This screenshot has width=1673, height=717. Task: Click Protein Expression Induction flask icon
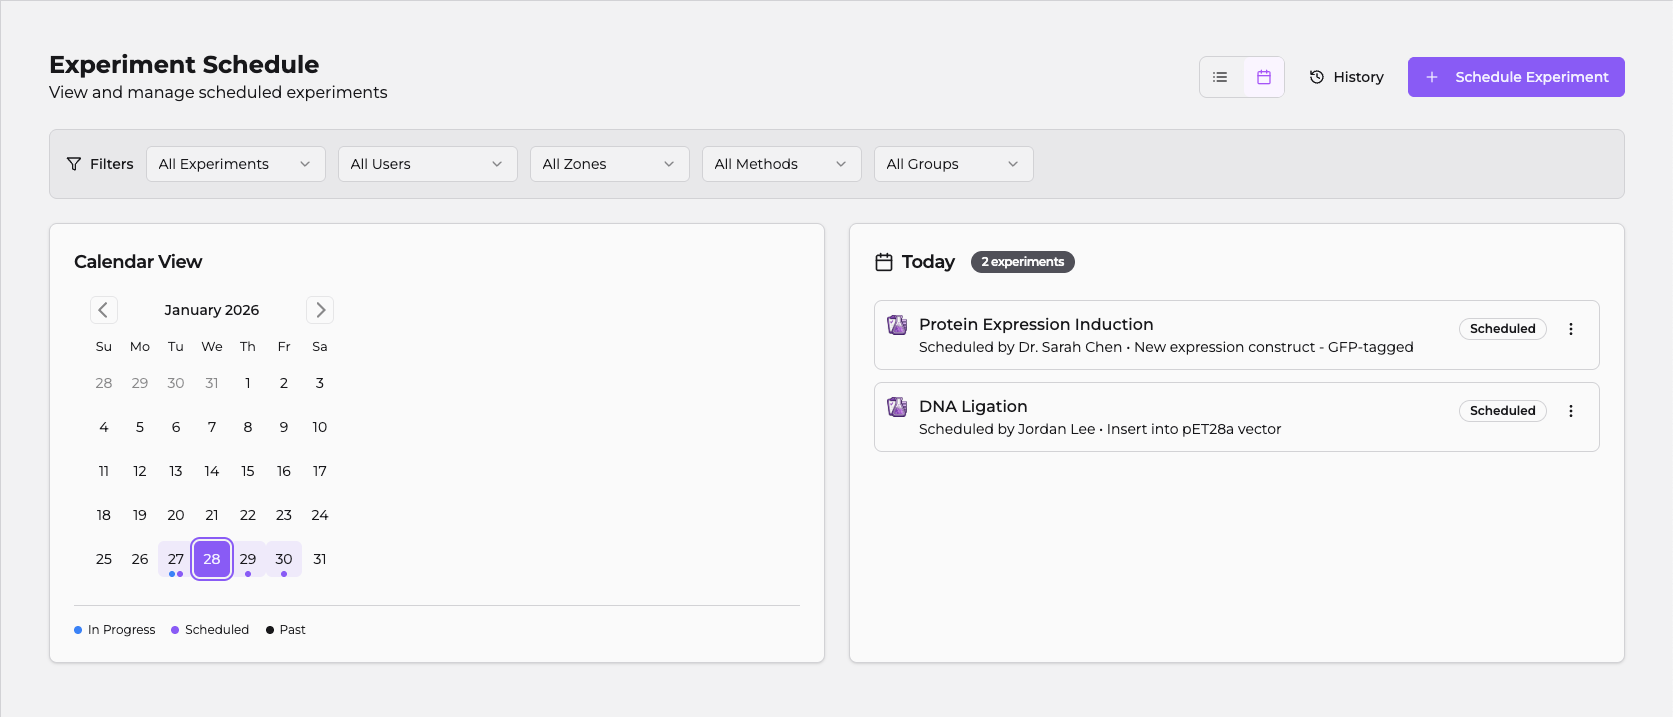tap(897, 325)
